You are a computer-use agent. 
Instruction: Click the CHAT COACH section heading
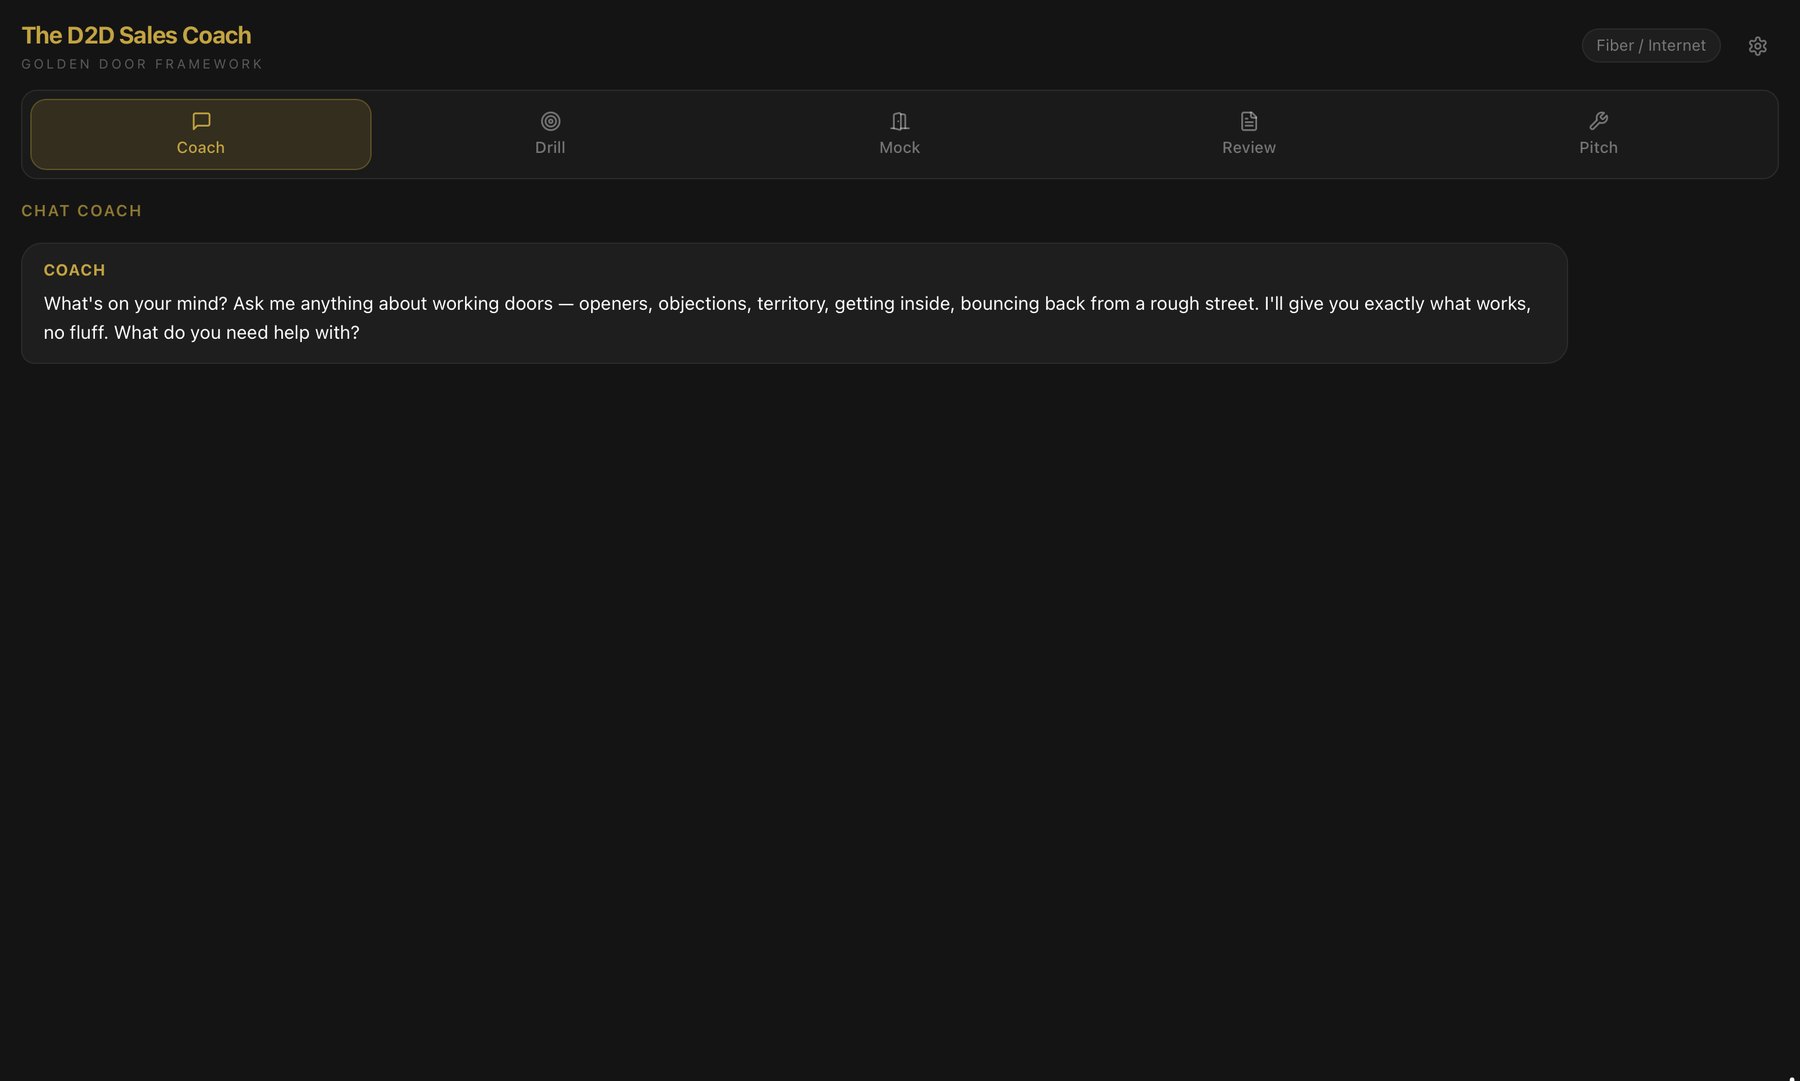coord(82,211)
